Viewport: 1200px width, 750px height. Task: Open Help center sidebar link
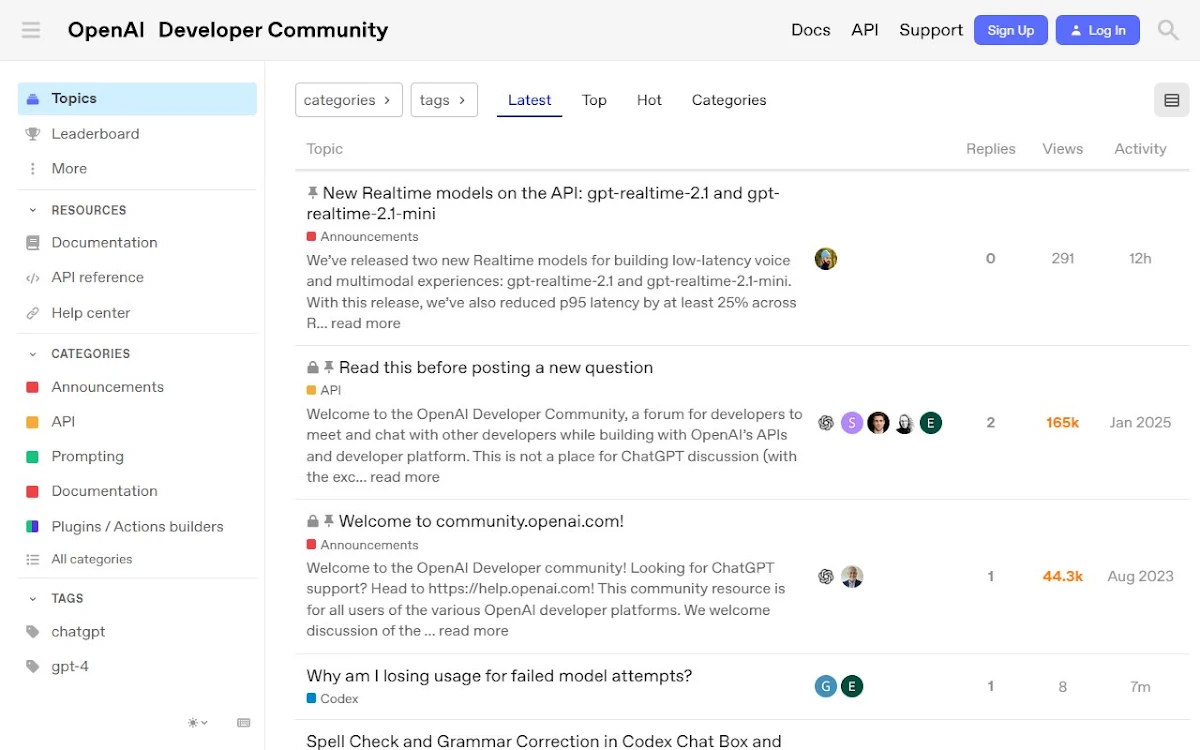137,313
